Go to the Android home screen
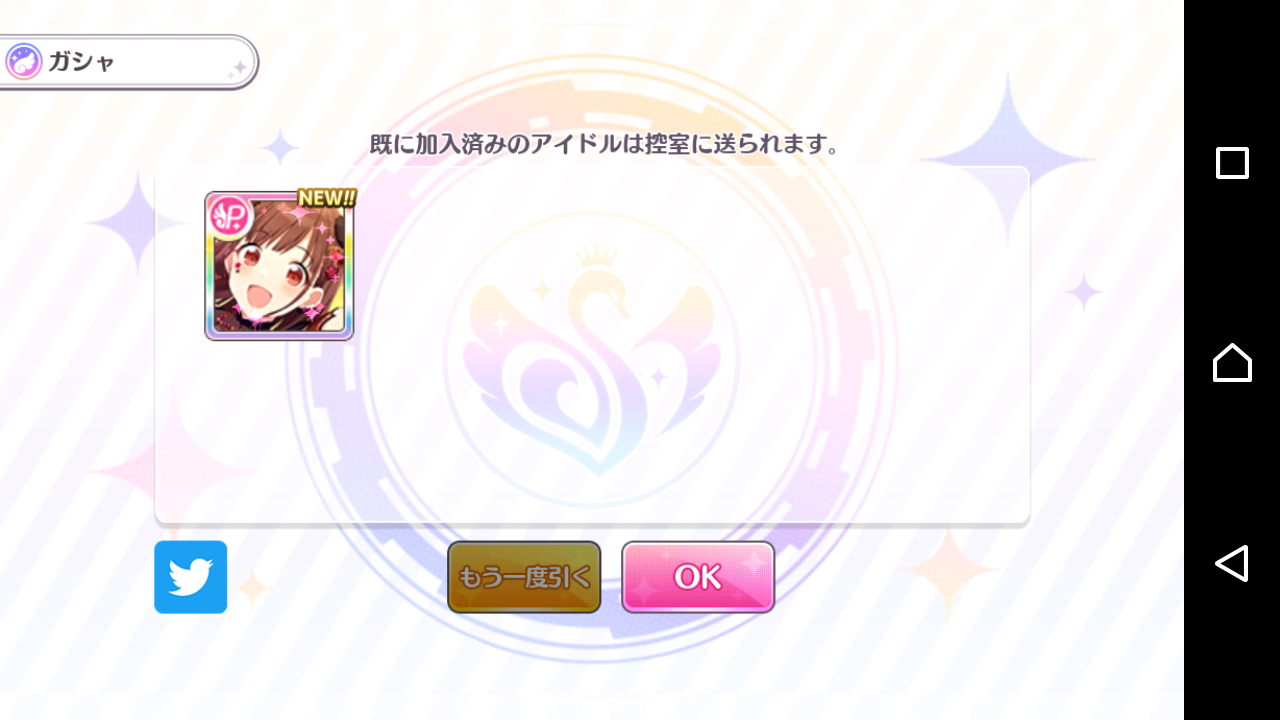The height and width of the screenshot is (720, 1280). [1232, 362]
